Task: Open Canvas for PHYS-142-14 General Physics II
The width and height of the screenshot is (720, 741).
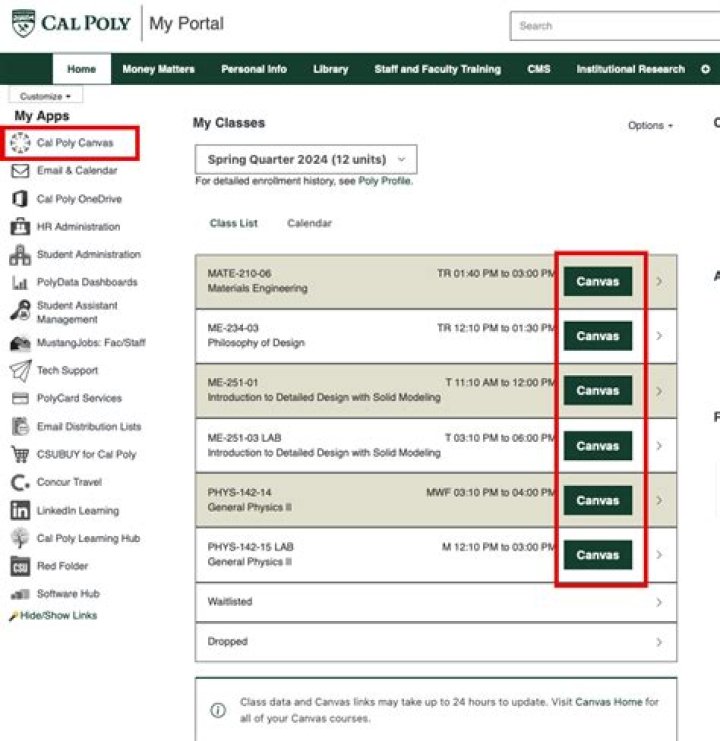Action: (x=598, y=500)
